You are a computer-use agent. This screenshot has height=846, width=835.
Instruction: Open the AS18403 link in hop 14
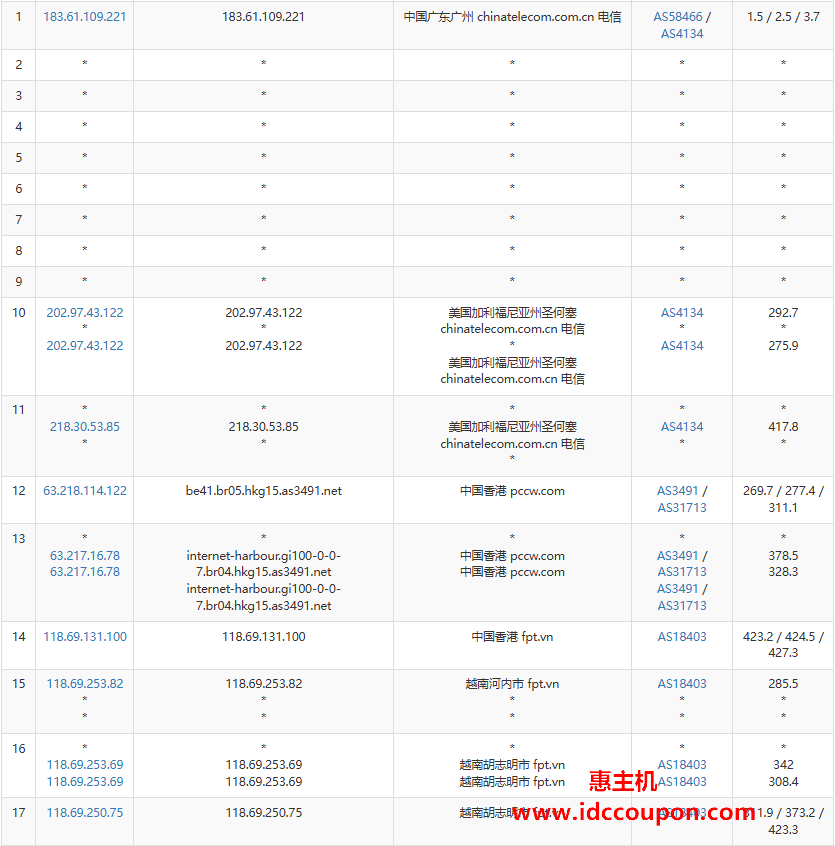coord(682,637)
